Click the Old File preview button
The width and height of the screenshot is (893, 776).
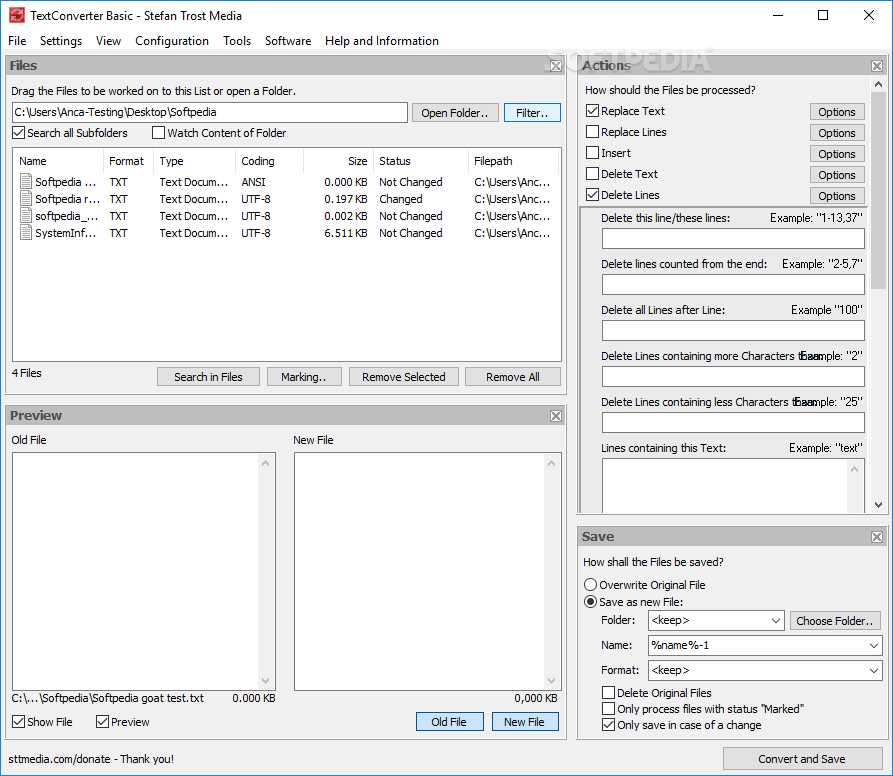coord(449,722)
